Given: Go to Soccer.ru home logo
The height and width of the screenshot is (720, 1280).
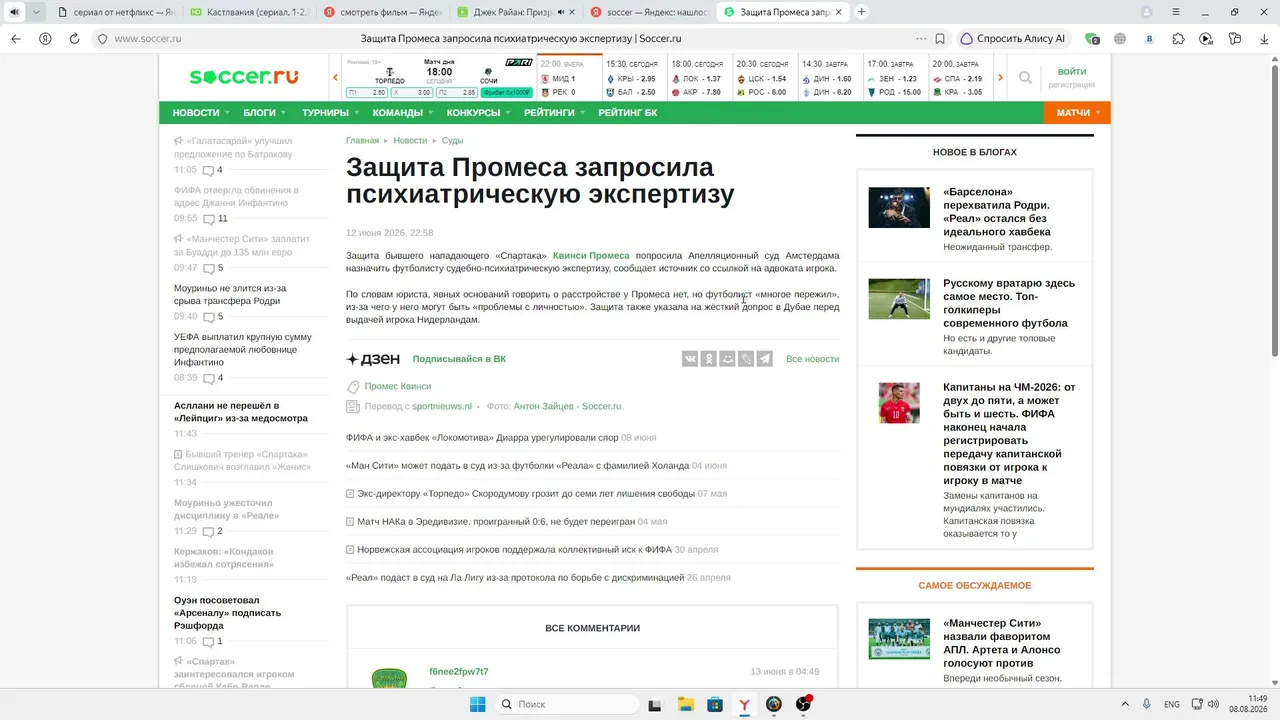Looking at the screenshot, I should click(244, 77).
